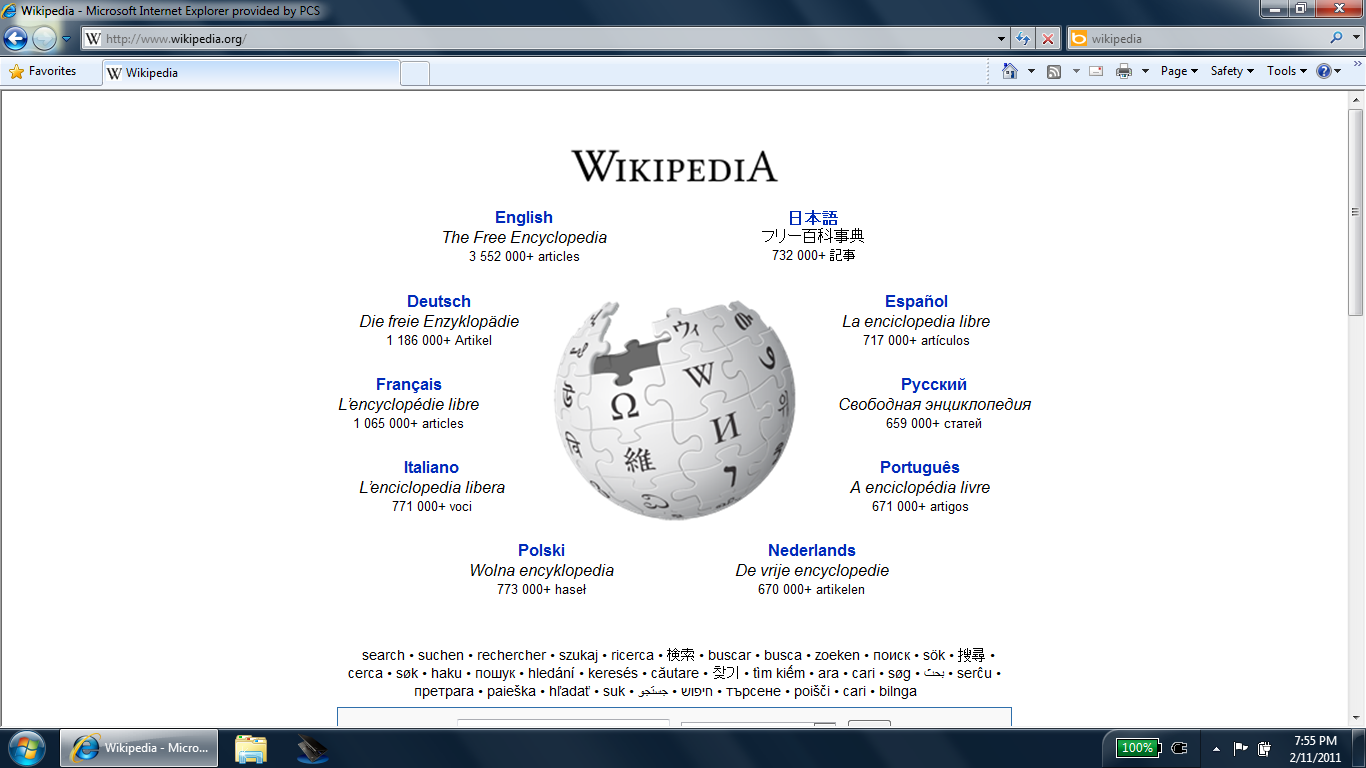The image size is (1366, 768).
Task: Open the Français Wikipedia link
Action: click(409, 384)
